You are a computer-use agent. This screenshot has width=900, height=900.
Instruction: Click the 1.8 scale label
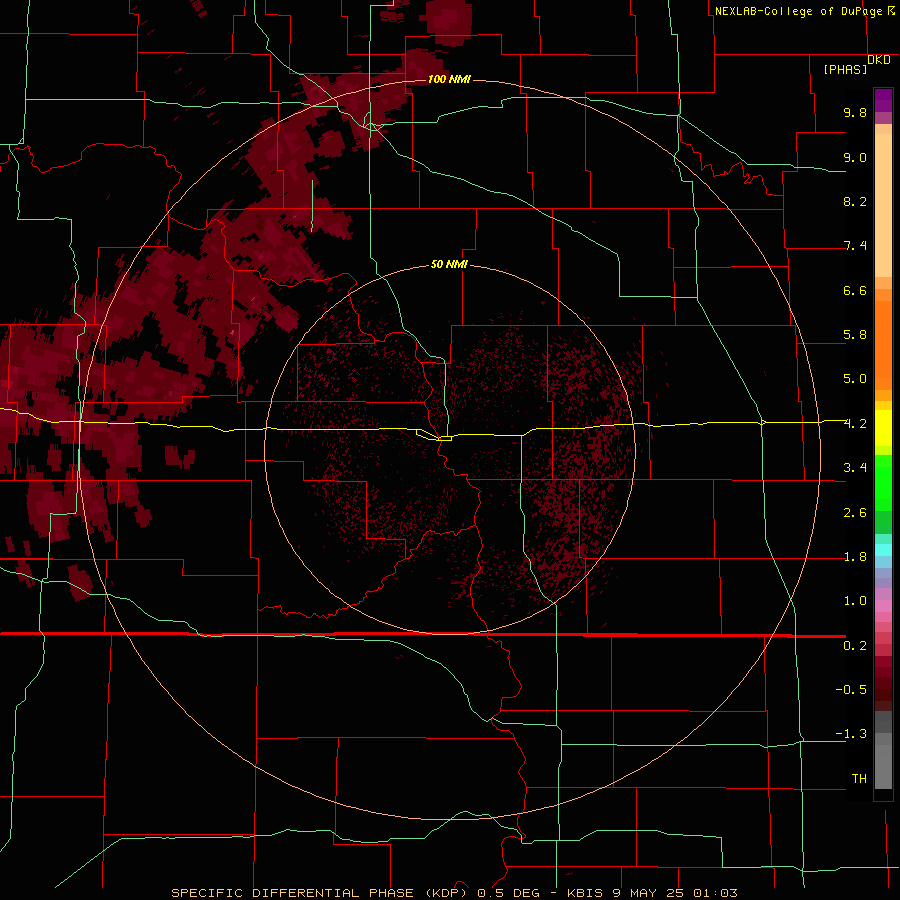click(x=855, y=557)
